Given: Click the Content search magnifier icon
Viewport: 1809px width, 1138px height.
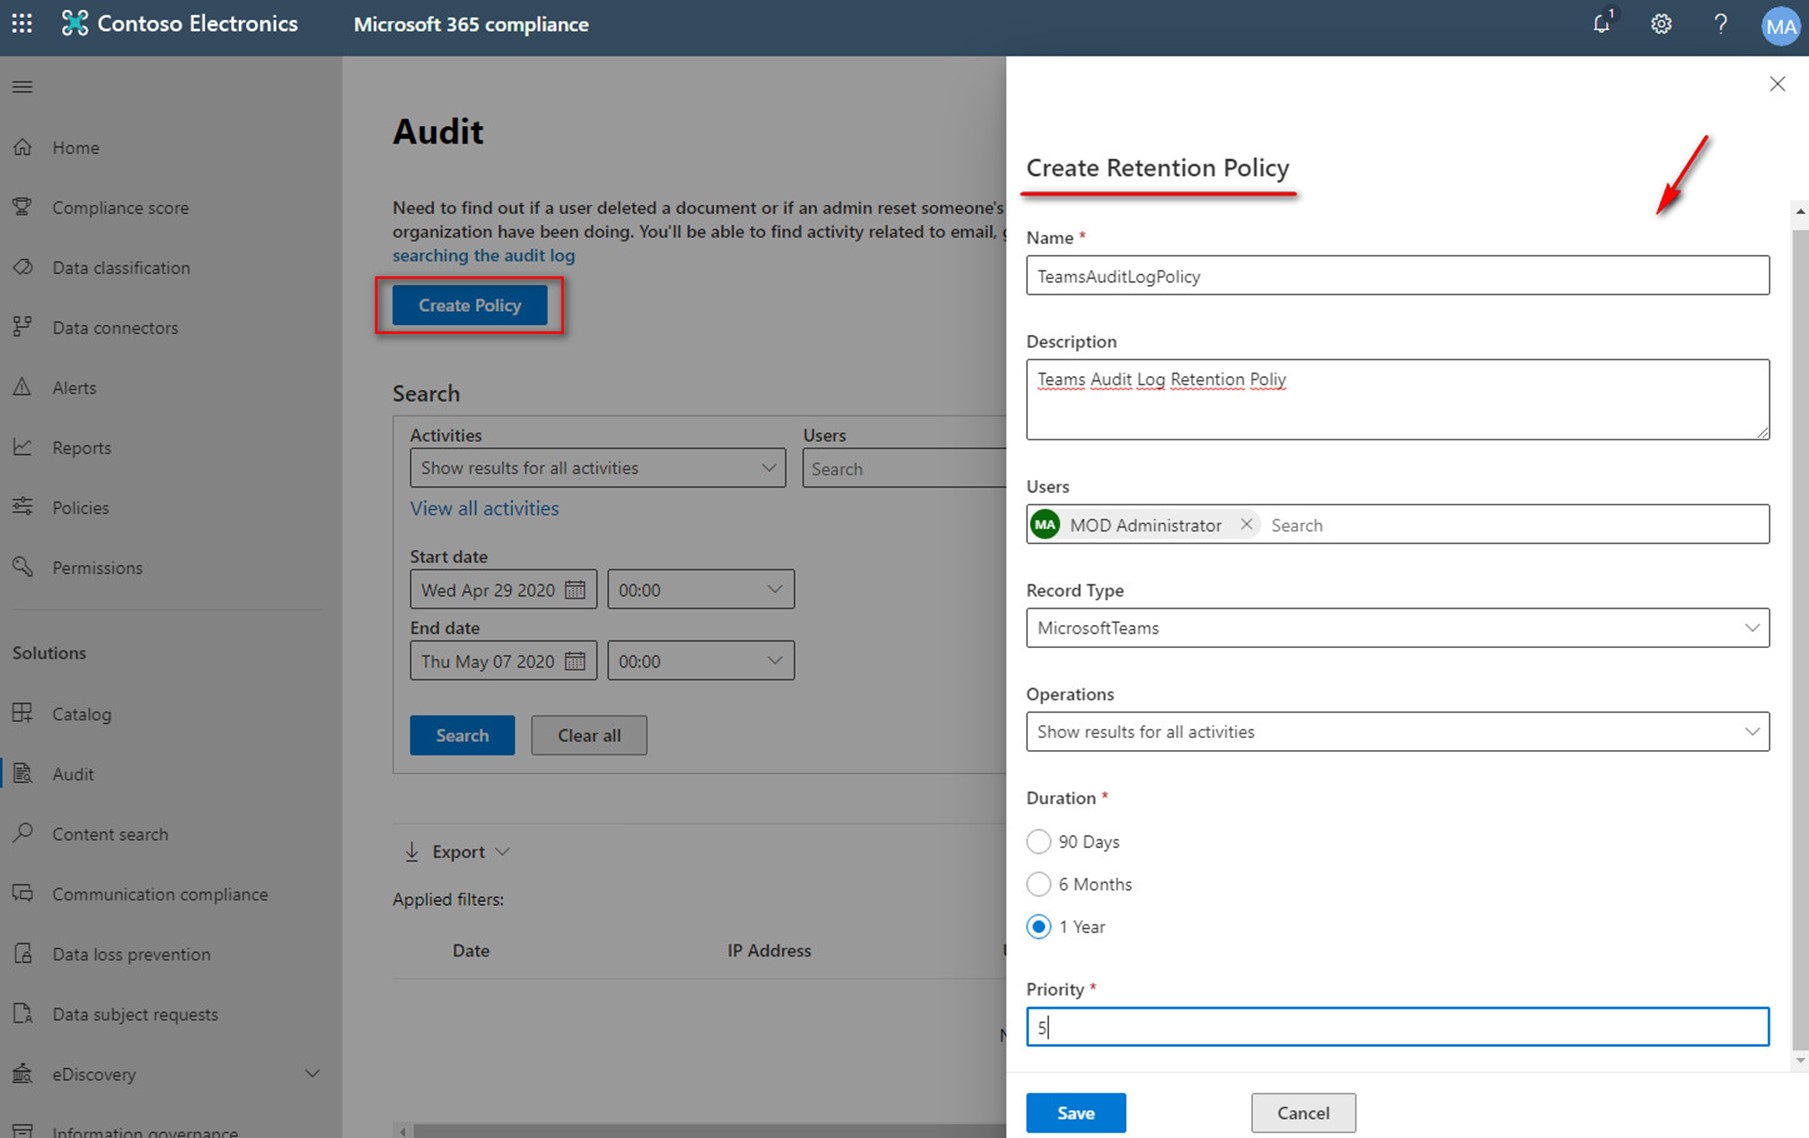Looking at the screenshot, I should click(x=23, y=833).
